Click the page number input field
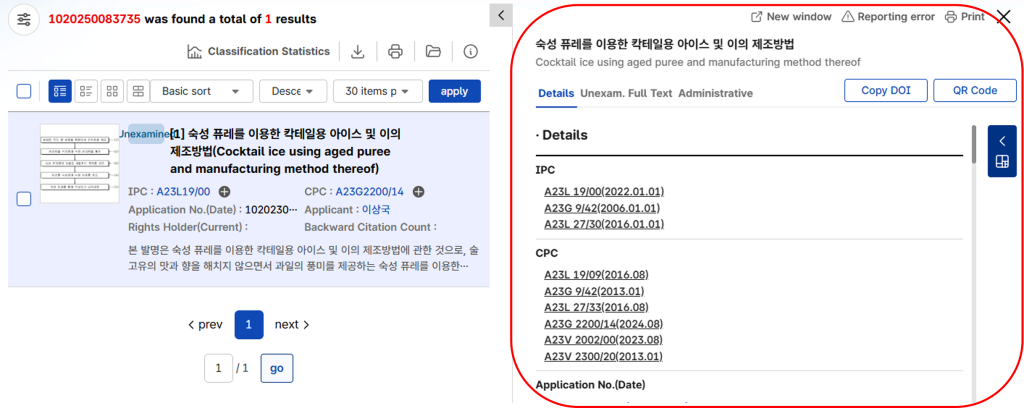The image size is (1024, 408). tap(218, 368)
